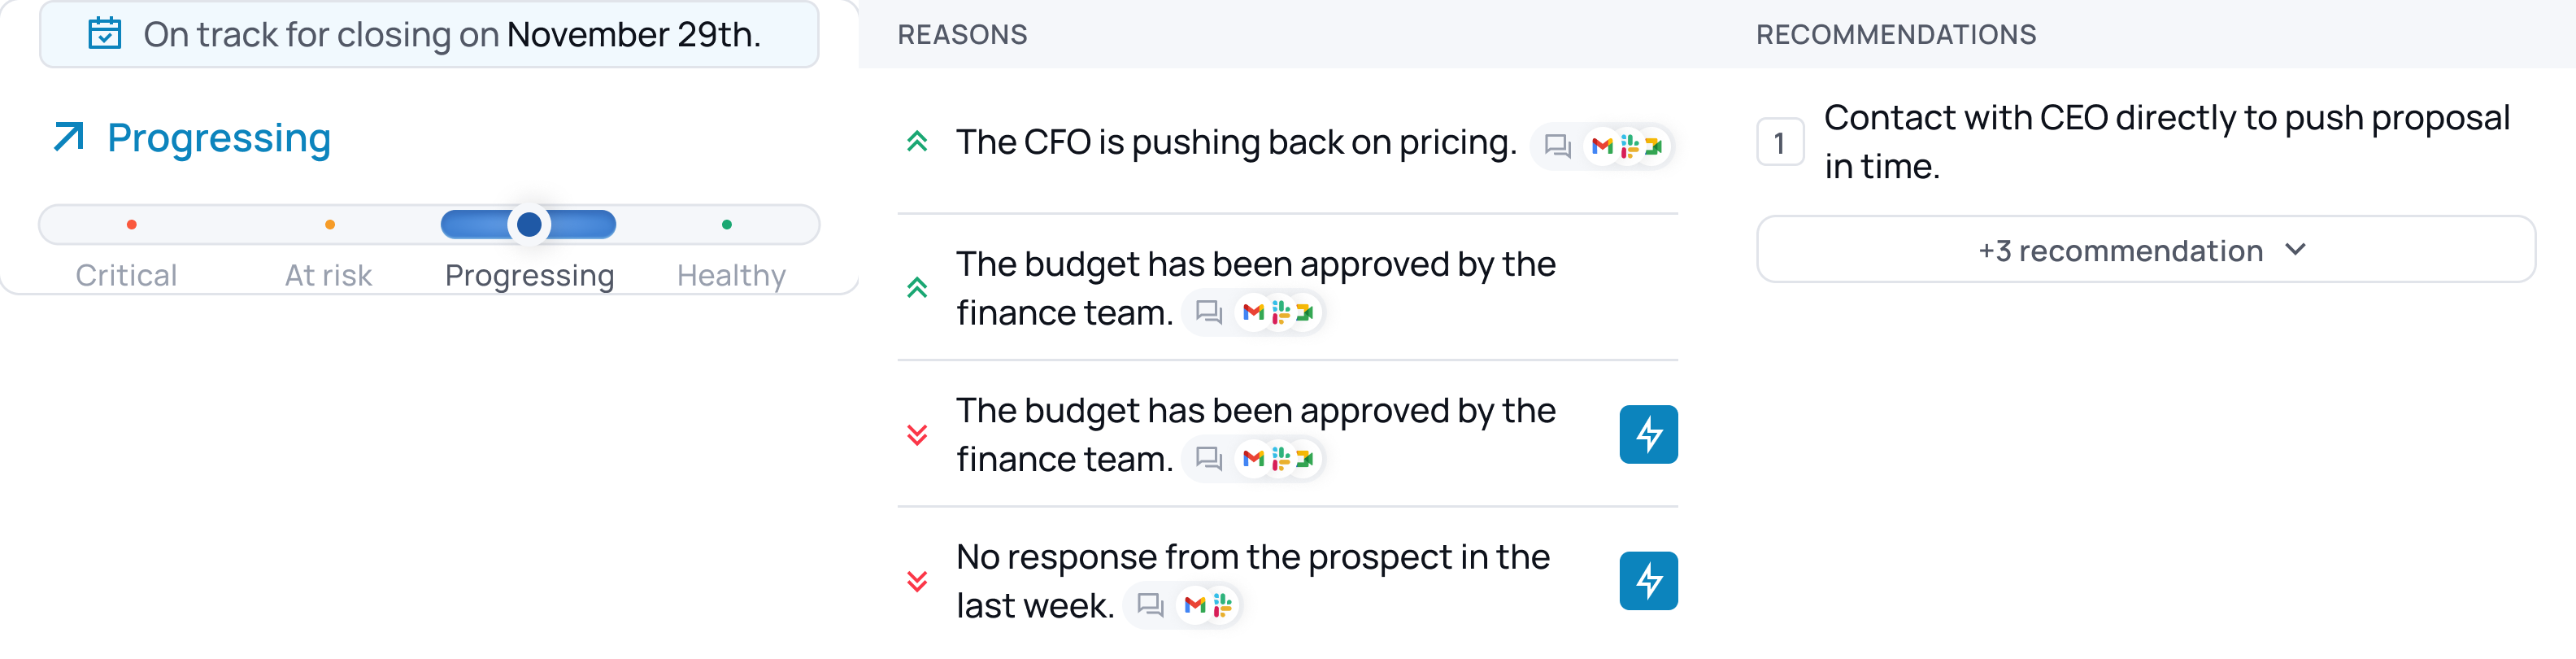Click conversation icon on no response reason
This screenshot has width=2576, height=659.
pos(1150,605)
